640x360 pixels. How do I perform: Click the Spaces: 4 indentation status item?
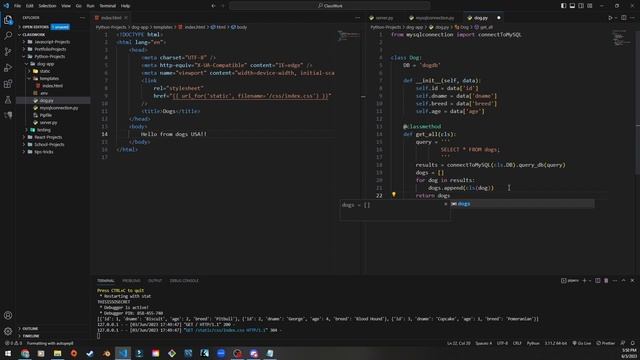(x=483, y=343)
